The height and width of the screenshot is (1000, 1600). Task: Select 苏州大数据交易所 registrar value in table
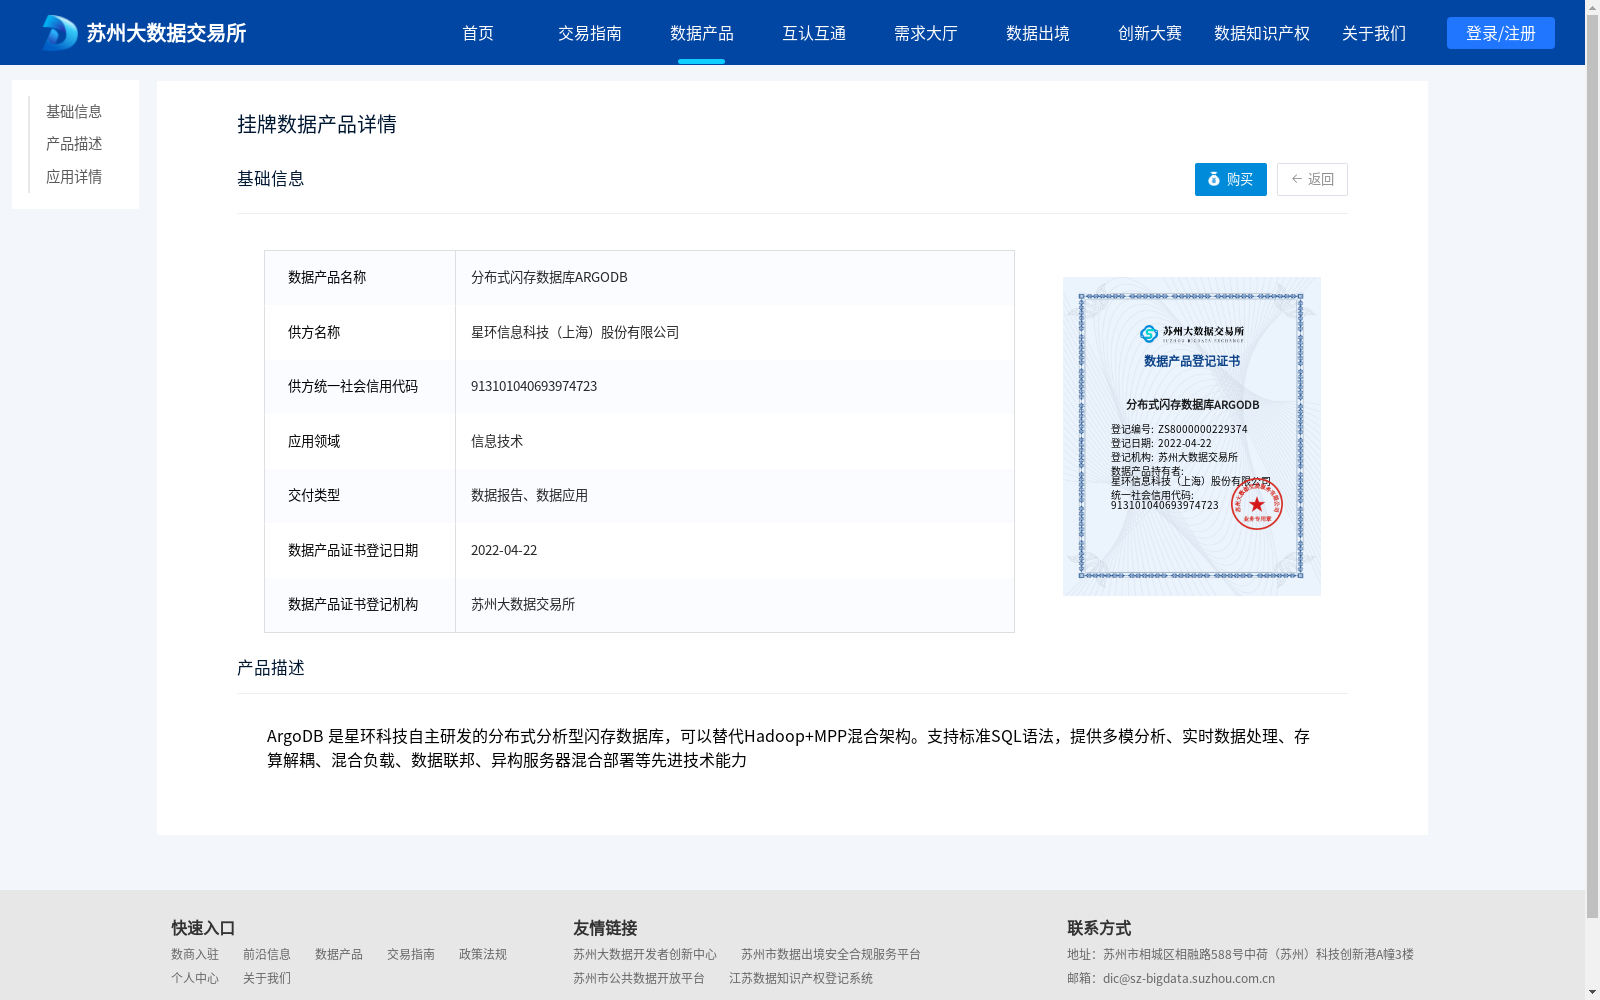(x=523, y=604)
